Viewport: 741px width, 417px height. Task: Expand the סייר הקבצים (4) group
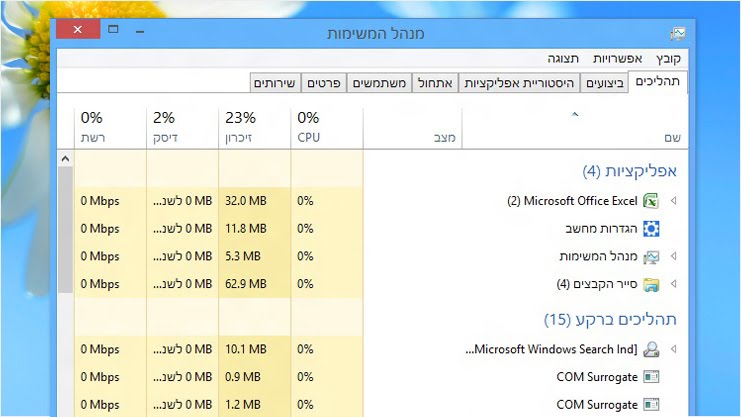tap(673, 284)
